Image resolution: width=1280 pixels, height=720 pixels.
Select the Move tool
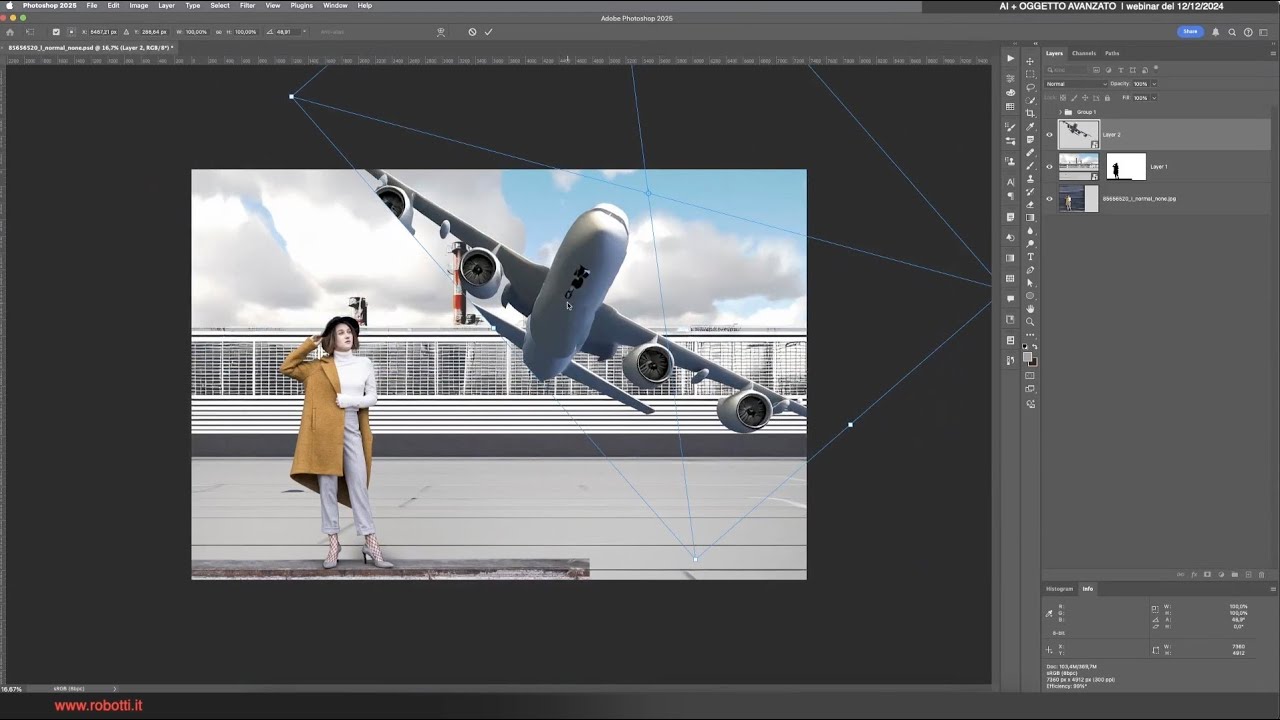pos(1030,61)
